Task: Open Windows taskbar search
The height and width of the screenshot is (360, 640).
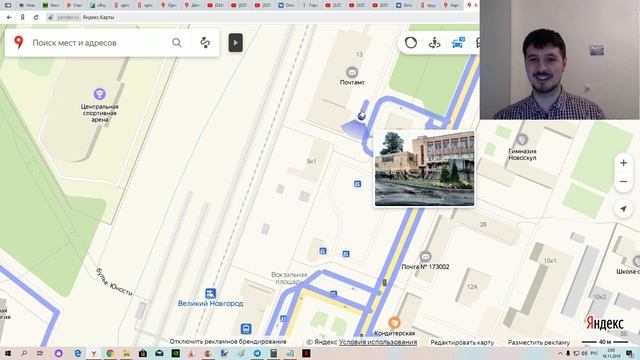Action: (x=24, y=353)
